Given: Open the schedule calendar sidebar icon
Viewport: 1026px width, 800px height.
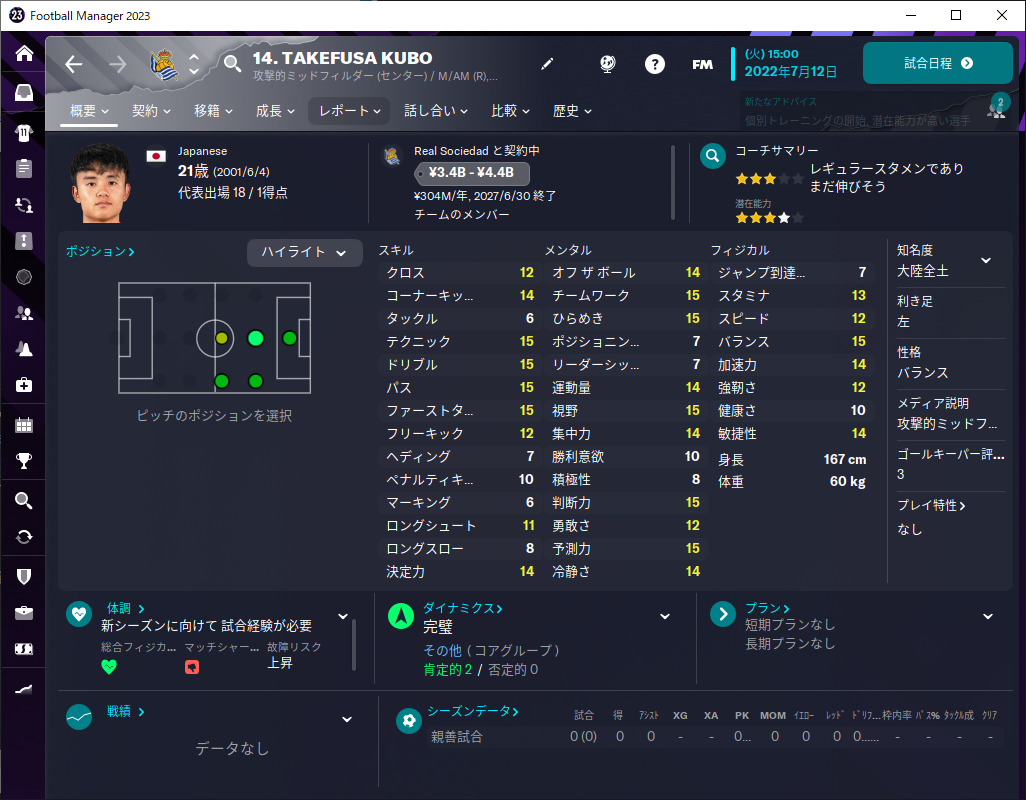Looking at the screenshot, I should coord(24,425).
